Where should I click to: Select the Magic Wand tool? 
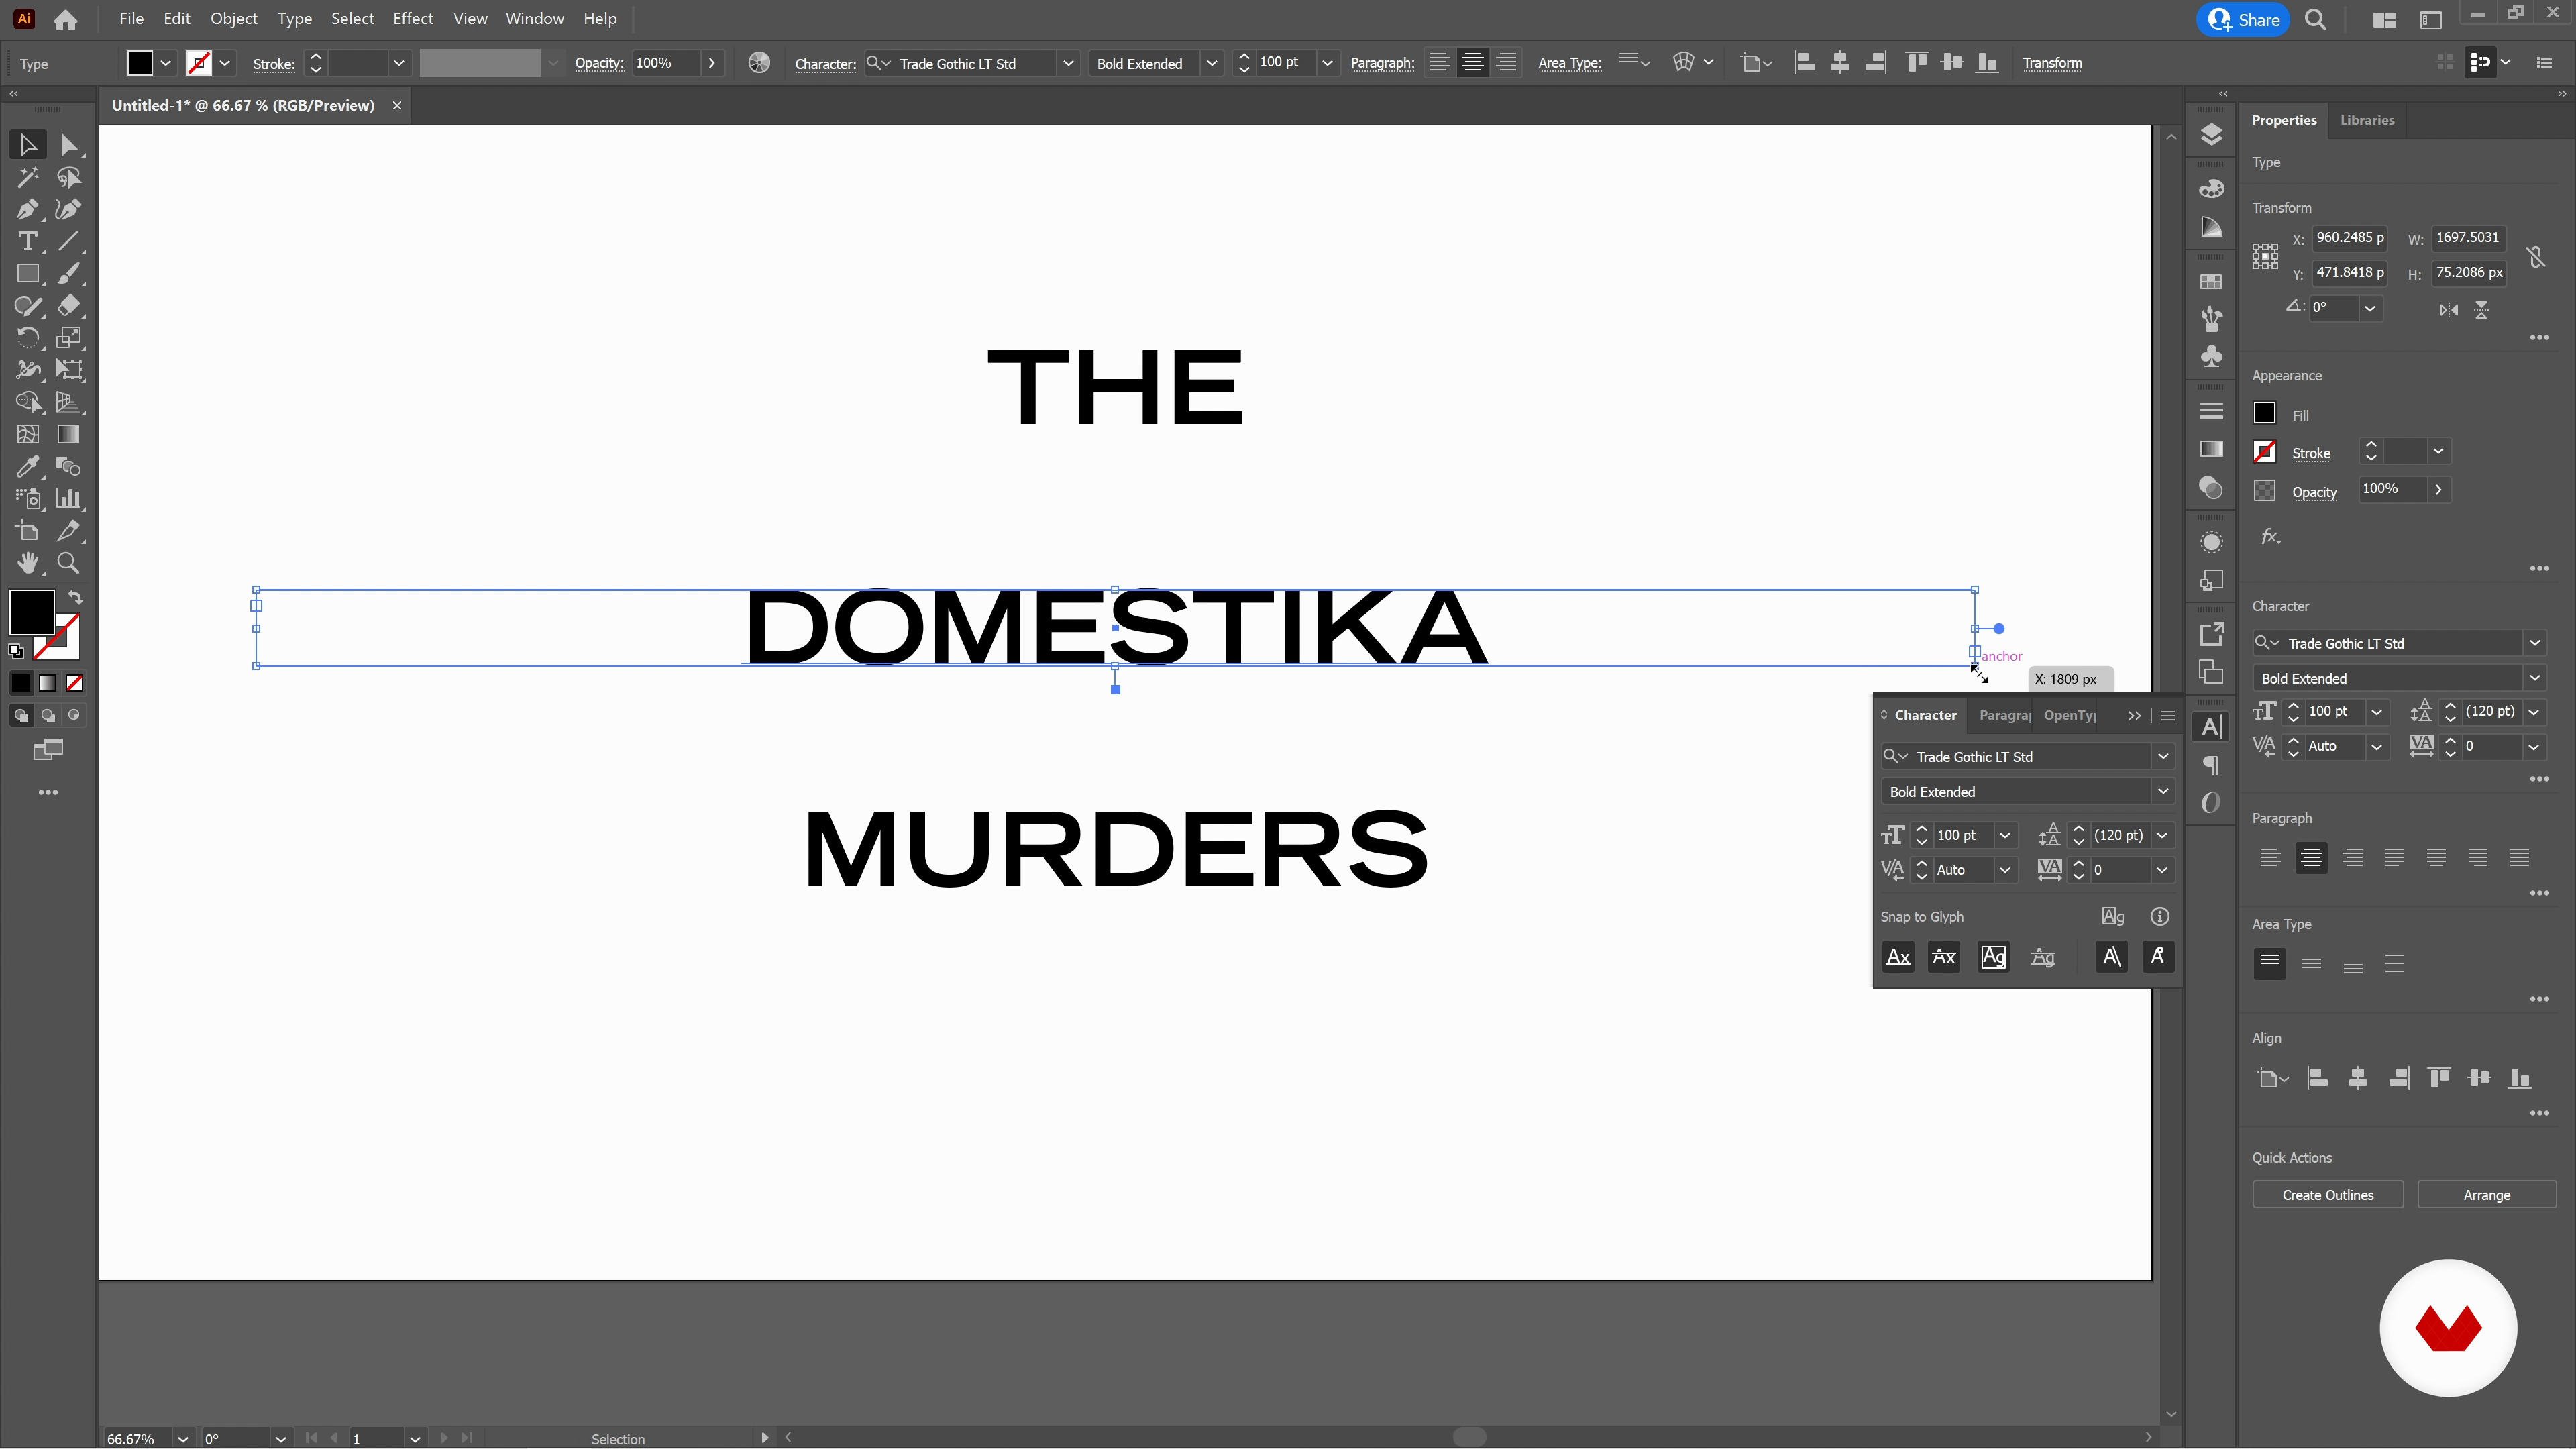(27, 178)
